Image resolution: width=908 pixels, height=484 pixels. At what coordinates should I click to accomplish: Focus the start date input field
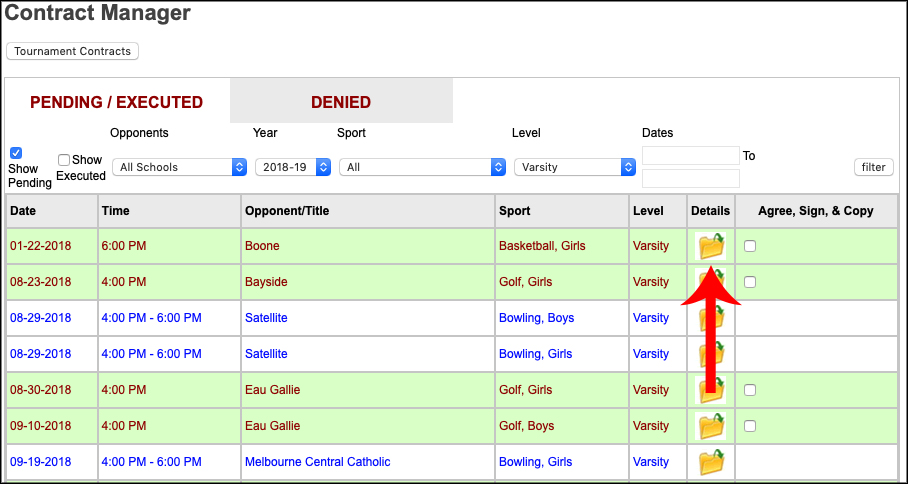point(691,156)
